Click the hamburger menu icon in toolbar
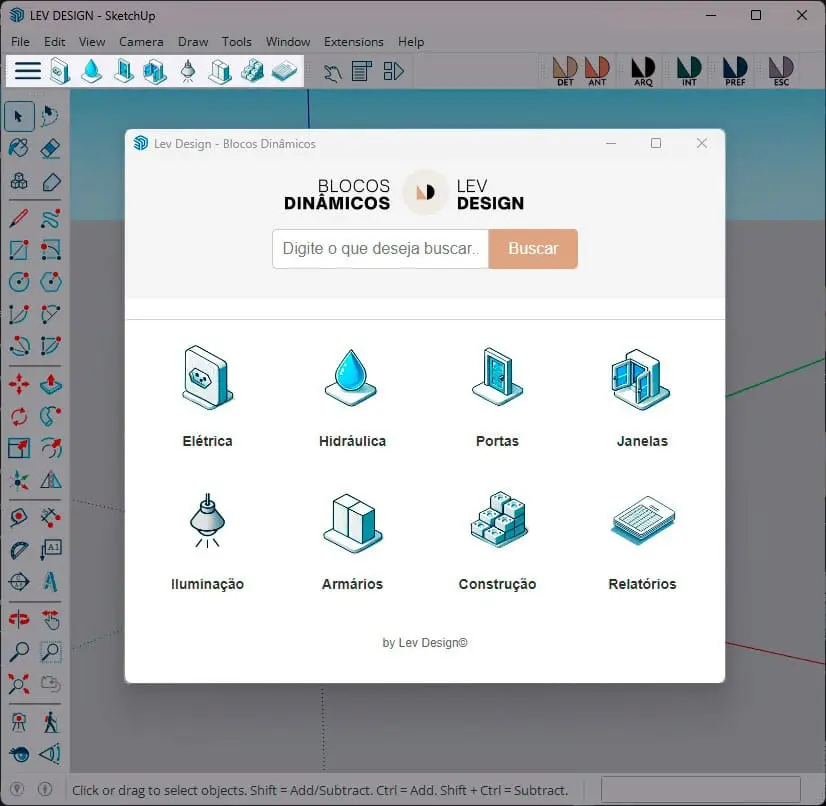Viewport: 826px width, 806px height. [27, 71]
